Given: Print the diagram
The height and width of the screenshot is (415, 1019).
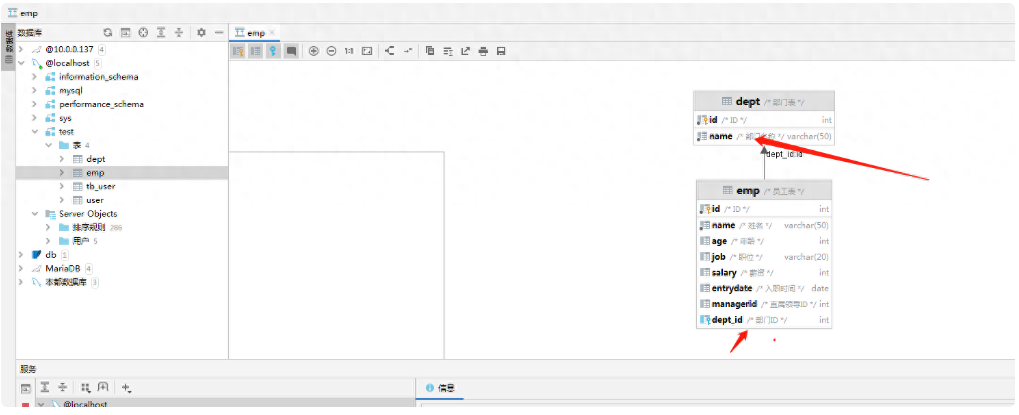Looking at the screenshot, I should click(x=483, y=51).
